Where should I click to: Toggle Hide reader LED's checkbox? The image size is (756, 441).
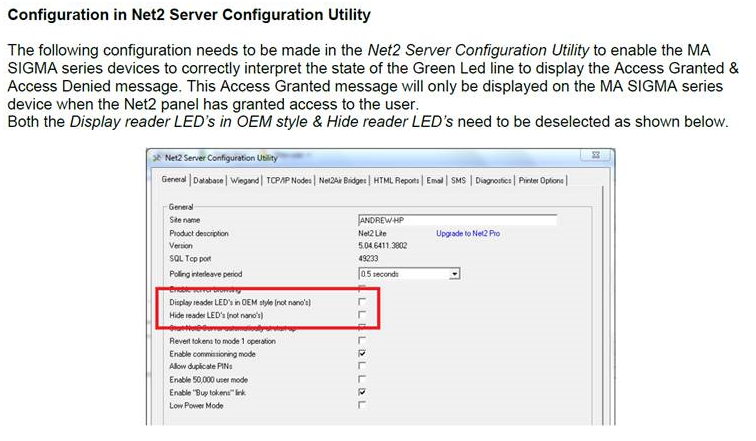[x=362, y=314]
